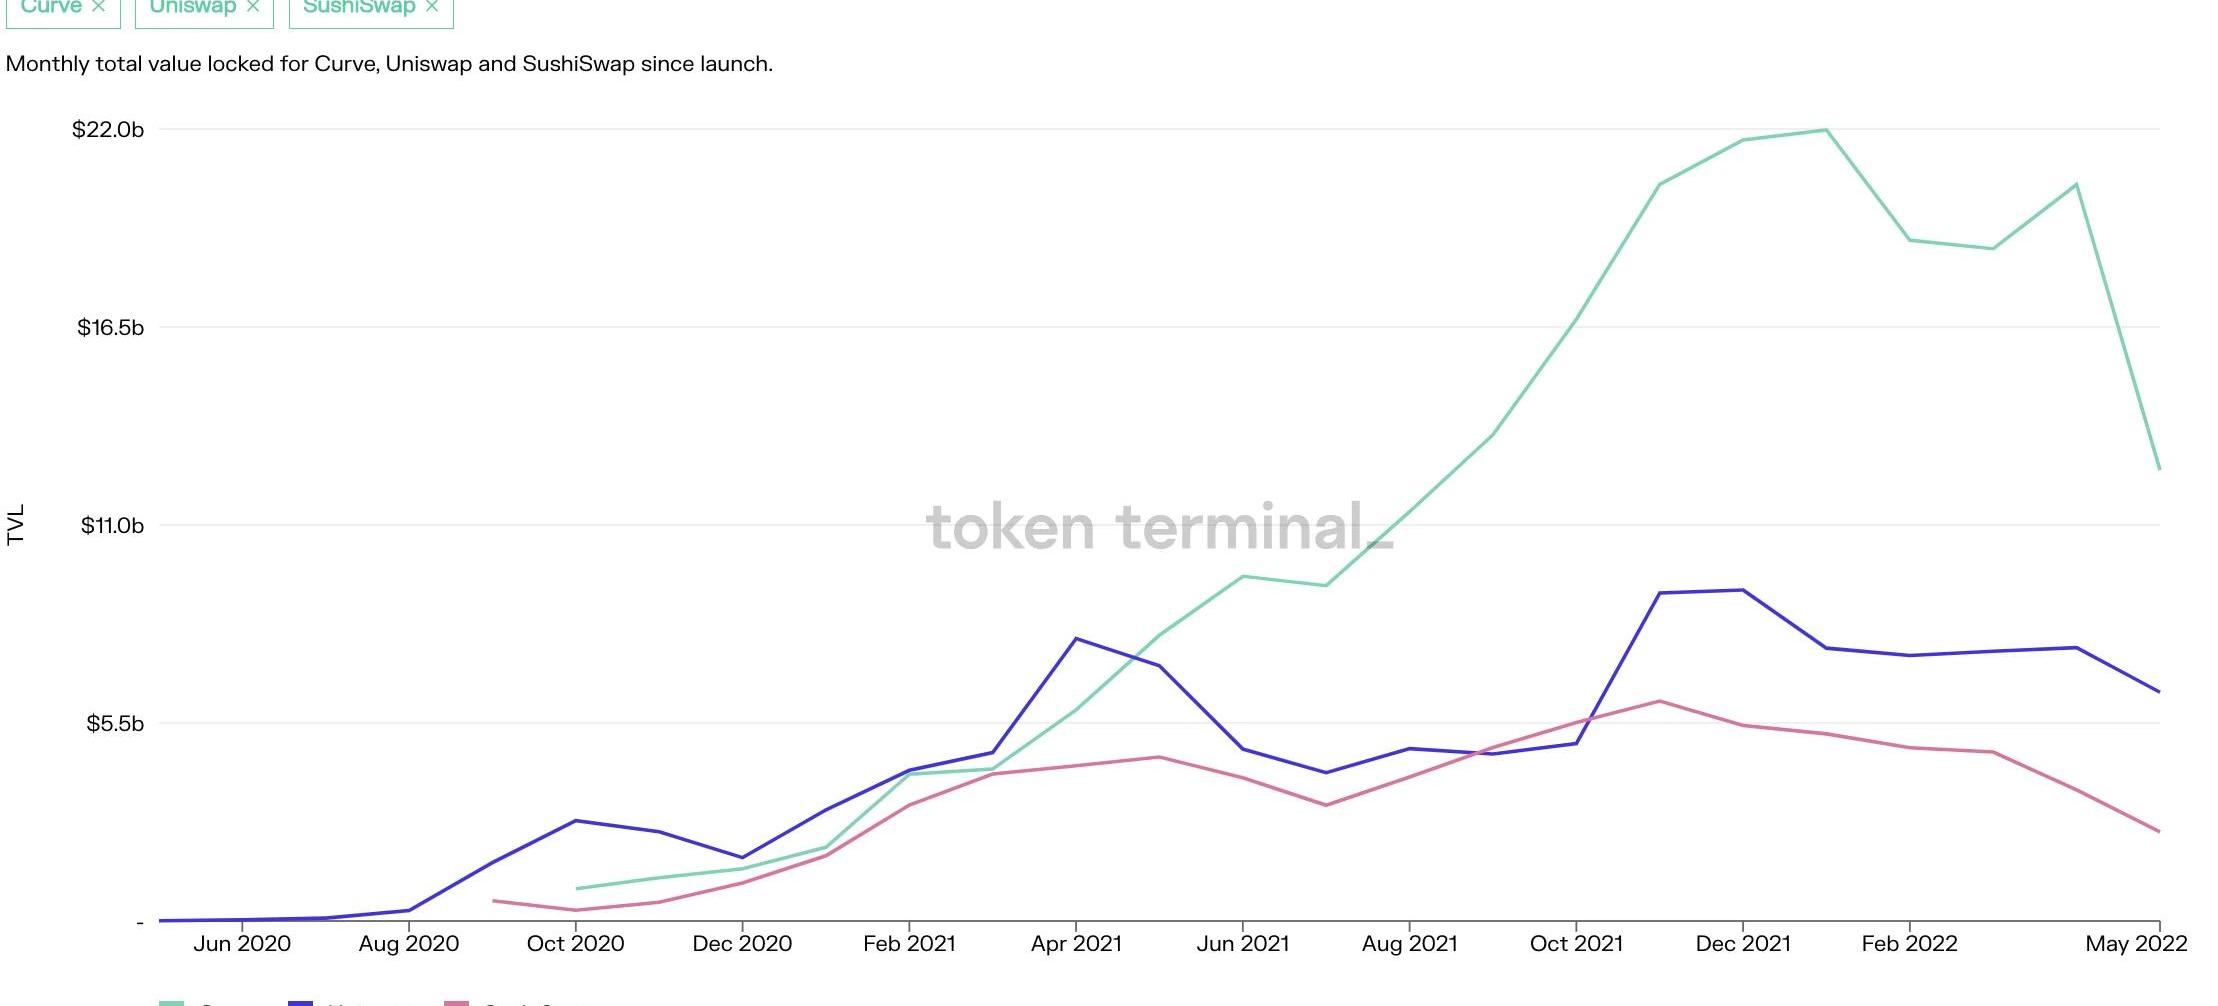2218x1006 pixels.
Task: Toggle the green Curve legend swatch
Action: tap(172, 1002)
